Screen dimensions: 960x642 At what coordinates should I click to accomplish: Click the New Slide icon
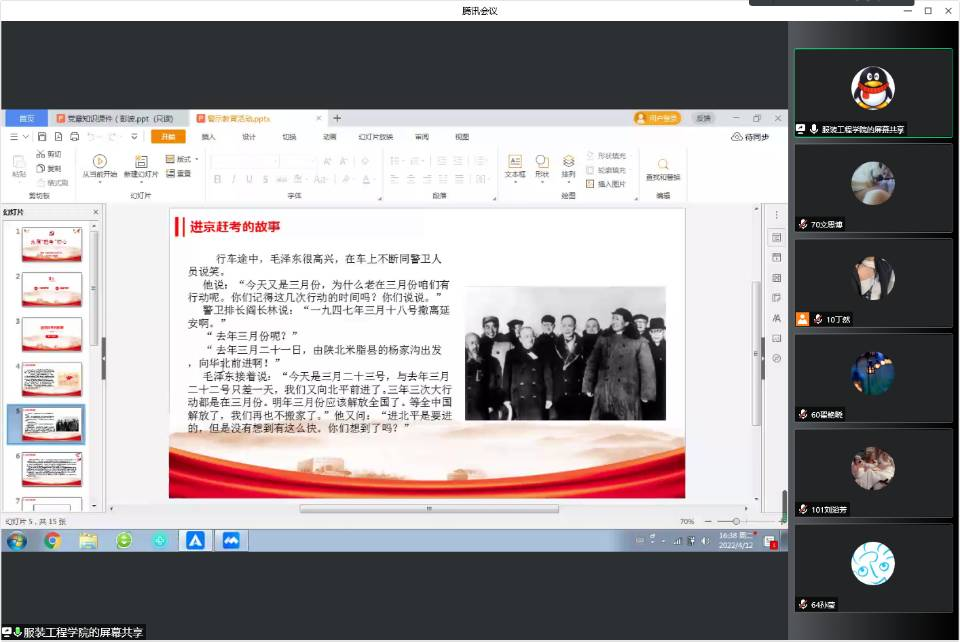(141, 161)
